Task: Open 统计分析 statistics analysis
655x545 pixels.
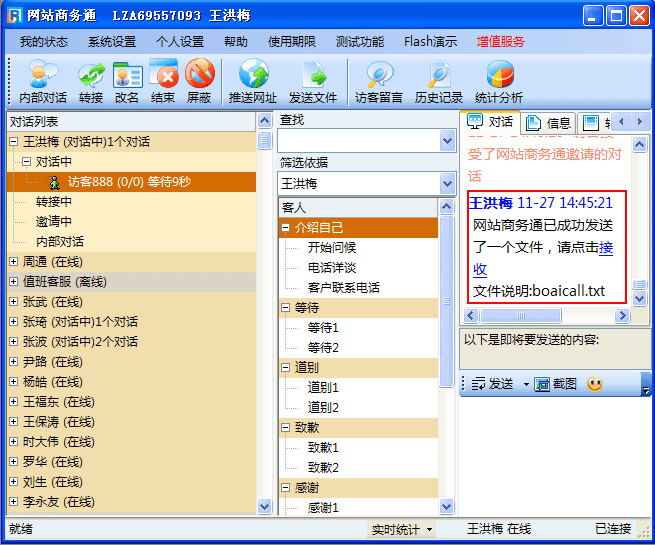Action: tap(499, 81)
